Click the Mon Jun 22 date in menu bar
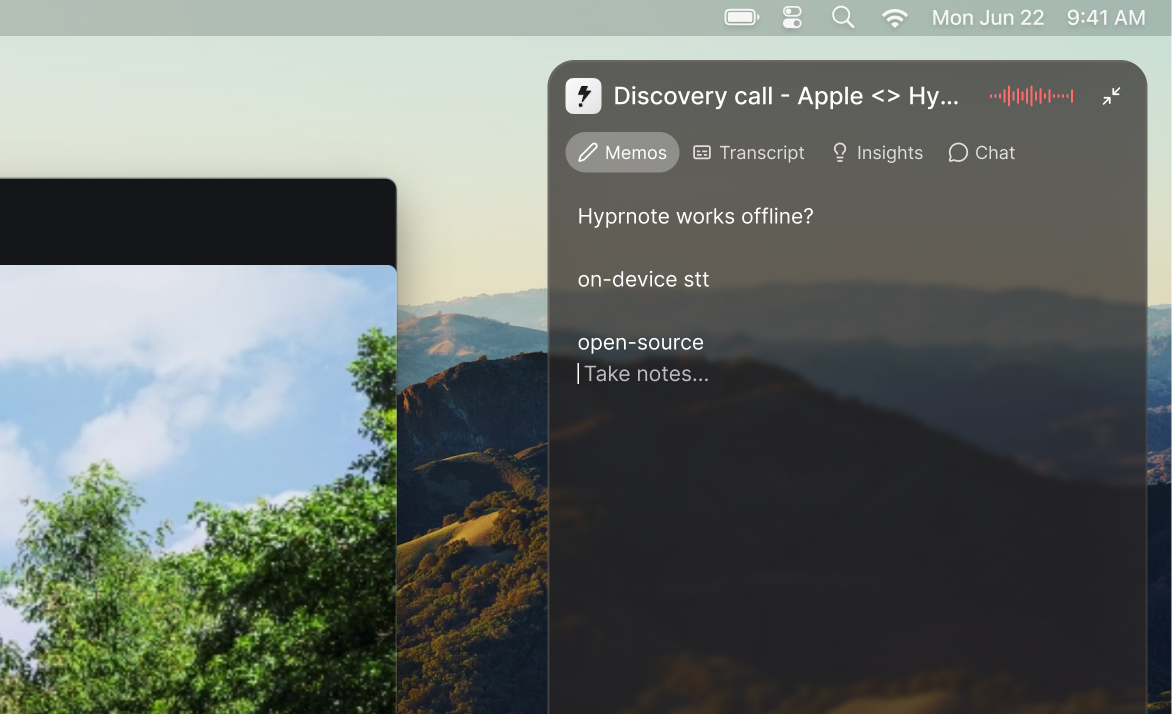Viewport: 1172px width, 714px height. pyautogui.click(x=987, y=17)
